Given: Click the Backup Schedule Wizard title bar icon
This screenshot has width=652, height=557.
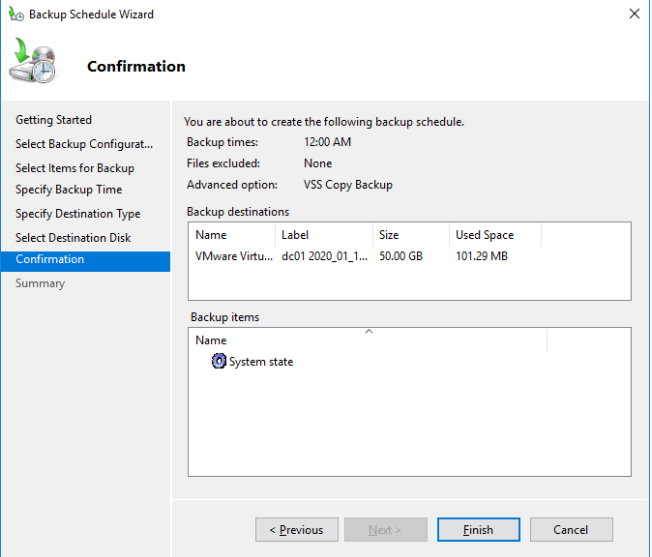Looking at the screenshot, I should 17,14.
